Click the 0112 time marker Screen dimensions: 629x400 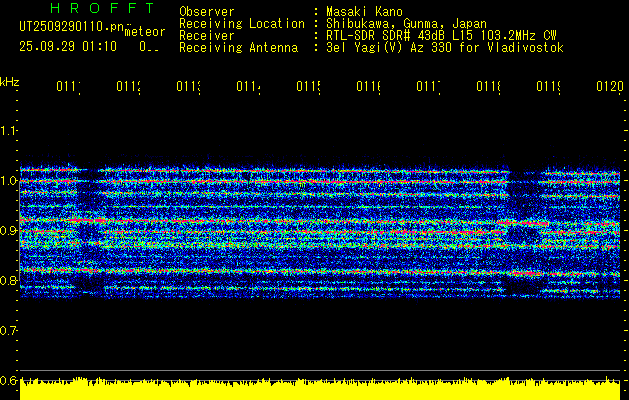tap(128, 86)
